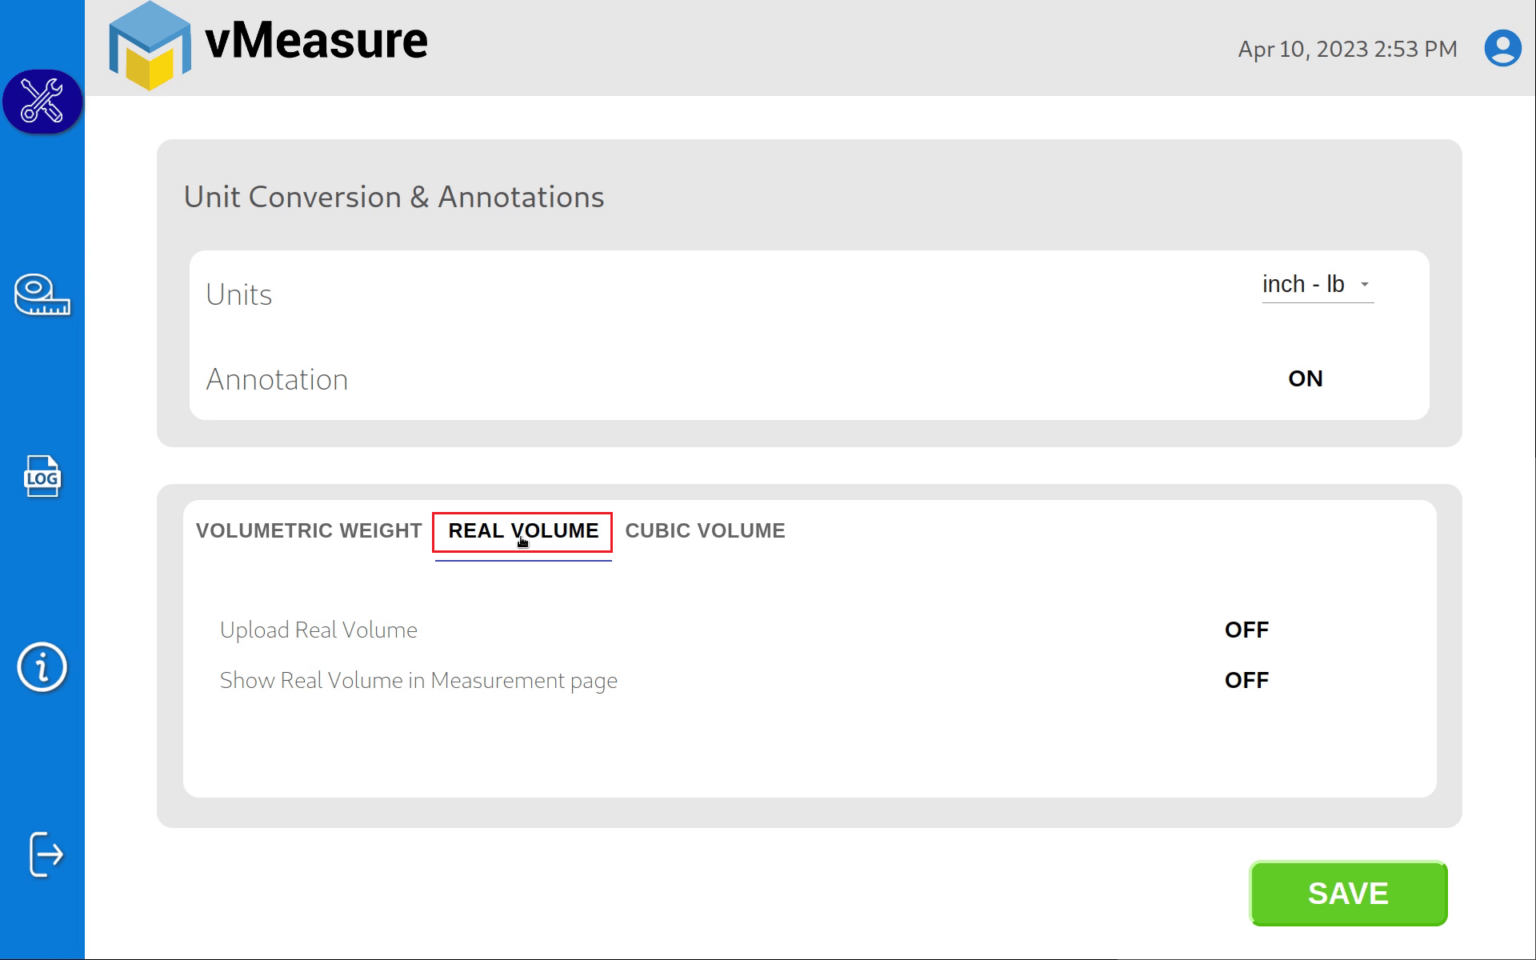Select the logout icon at sidebar bottom
Screen dimensions: 1536x960
42,855
